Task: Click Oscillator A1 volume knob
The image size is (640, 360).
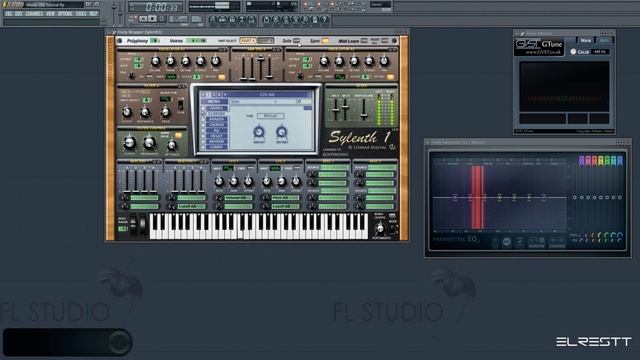Action: (x=156, y=62)
